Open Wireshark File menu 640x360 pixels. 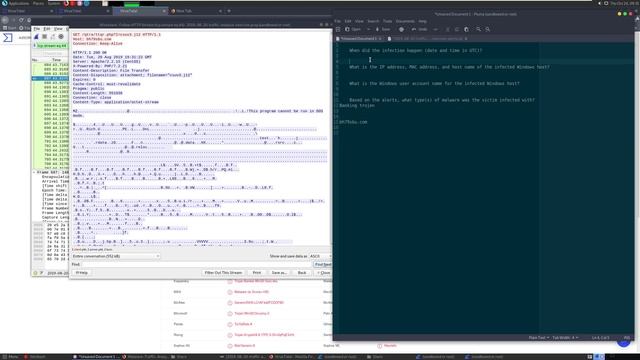coord(37,29)
